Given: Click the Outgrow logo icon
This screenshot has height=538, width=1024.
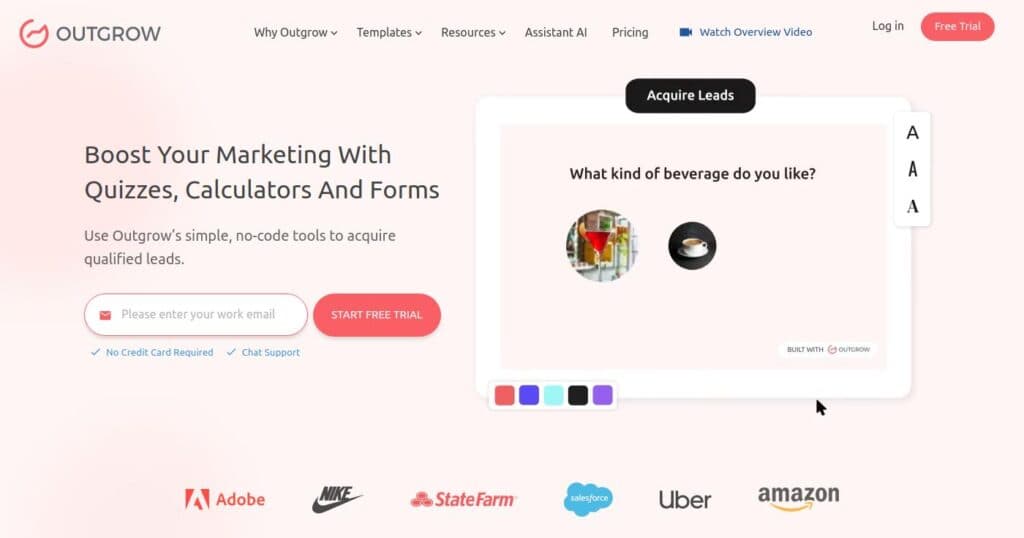Looking at the screenshot, I should (x=33, y=33).
